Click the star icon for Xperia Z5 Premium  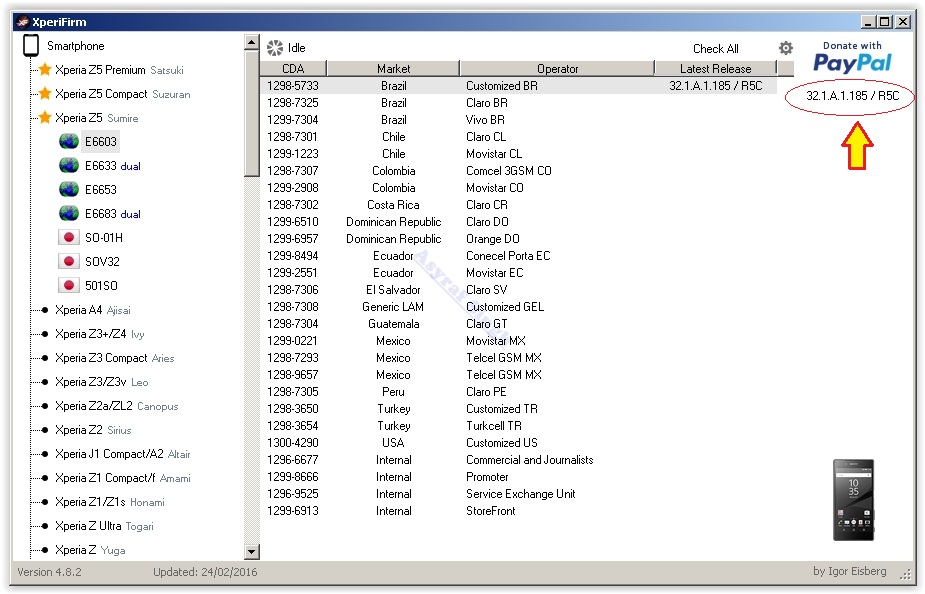[45, 70]
